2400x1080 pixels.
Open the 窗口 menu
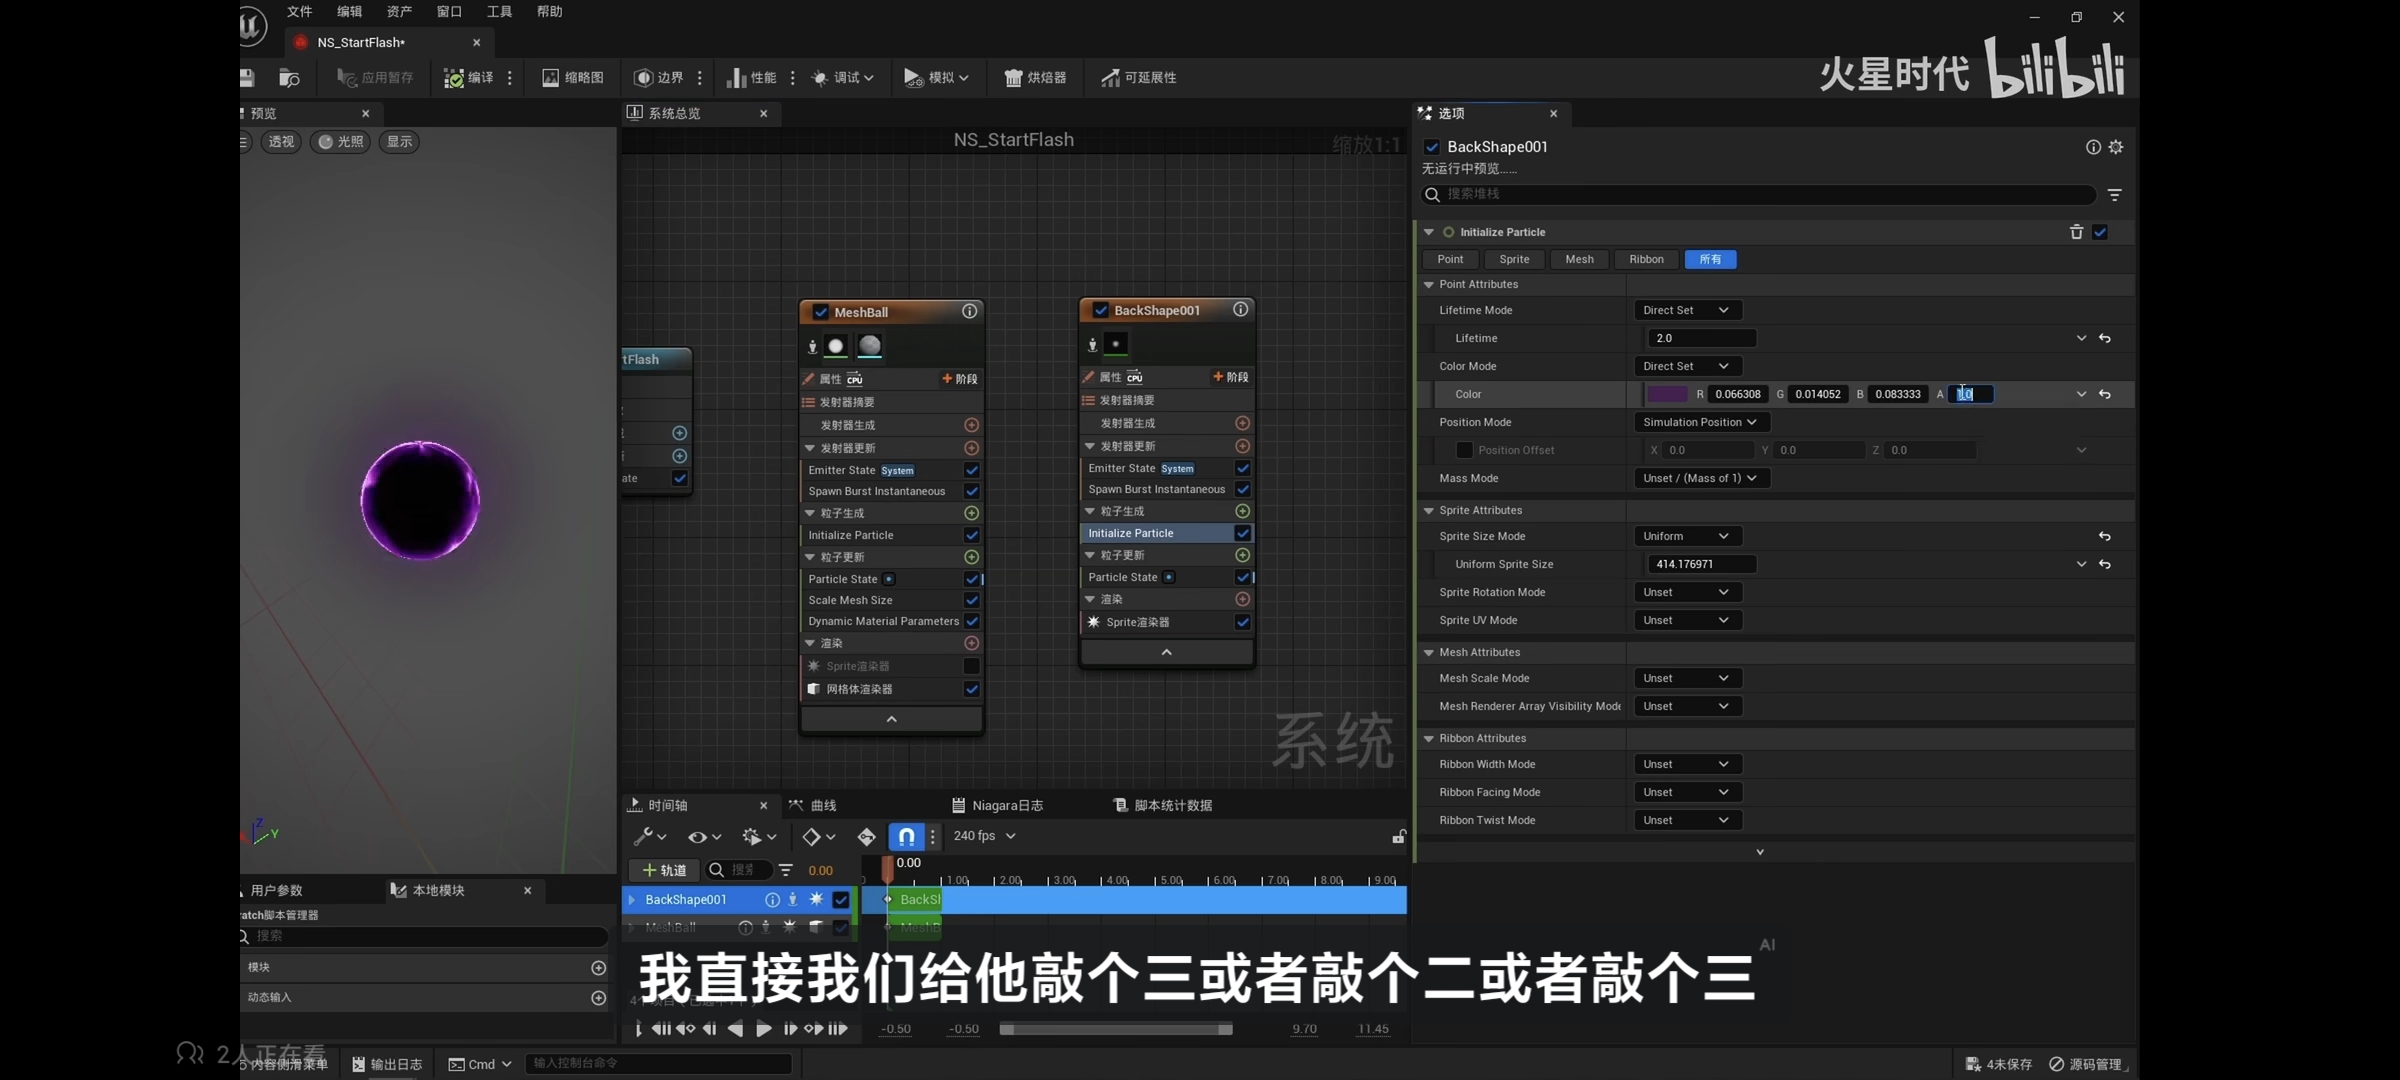click(449, 11)
